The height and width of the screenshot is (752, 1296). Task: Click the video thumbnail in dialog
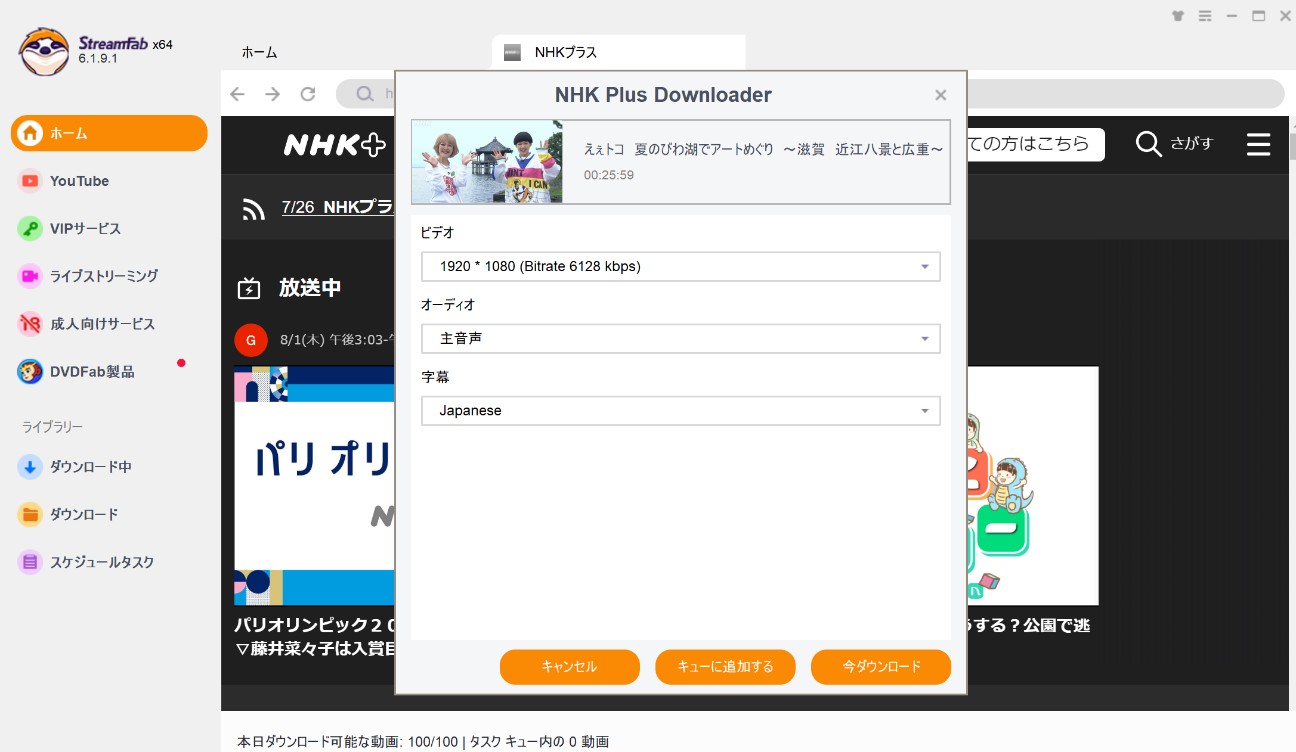pos(487,162)
